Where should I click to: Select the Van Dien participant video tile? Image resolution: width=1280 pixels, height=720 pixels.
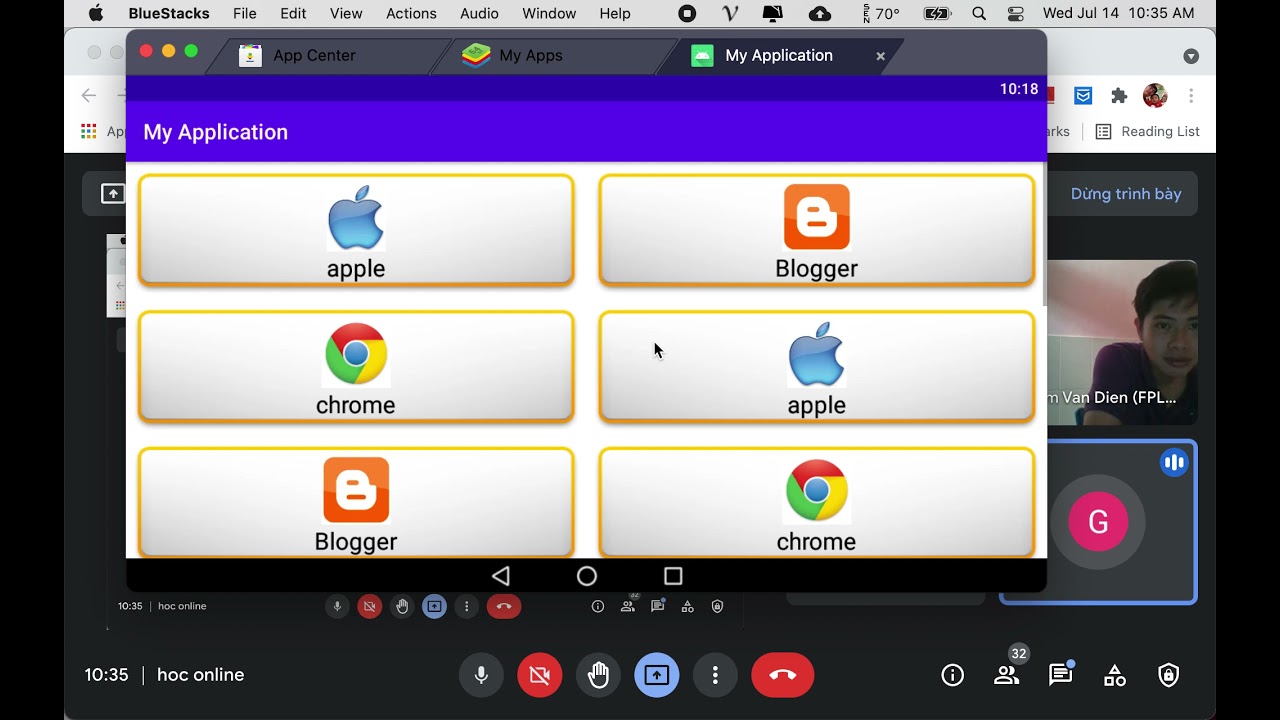coord(1122,342)
